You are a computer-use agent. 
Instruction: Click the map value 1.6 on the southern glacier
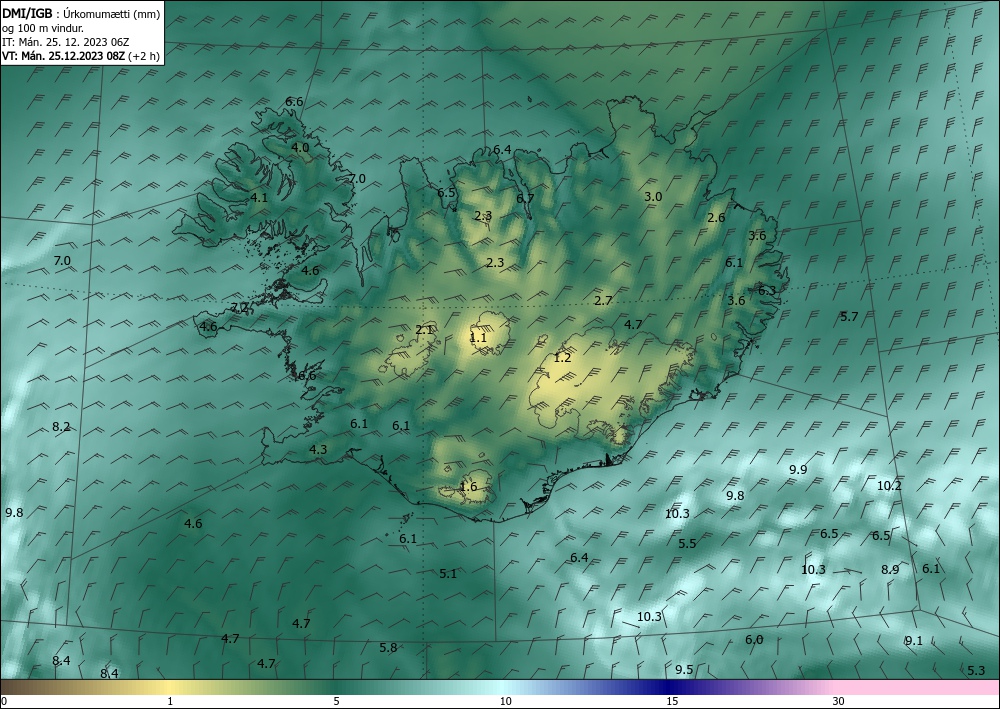coord(468,486)
